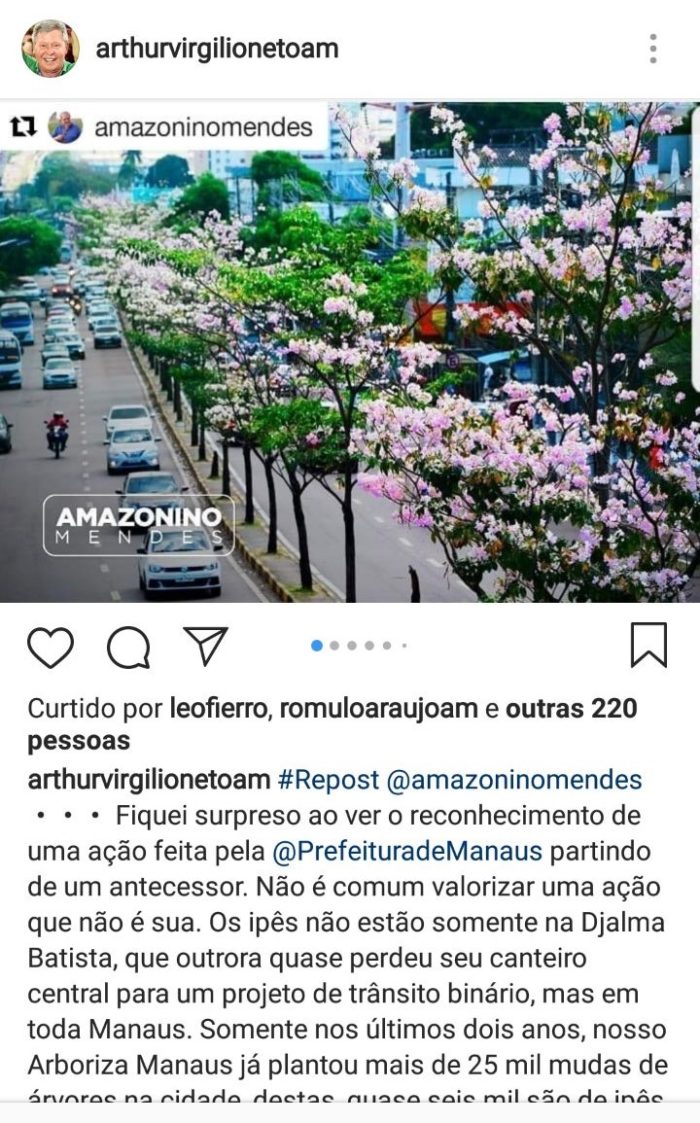Open @PrefeituradeManaus mention
This screenshot has width=700, height=1123.
pyautogui.click(x=407, y=851)
